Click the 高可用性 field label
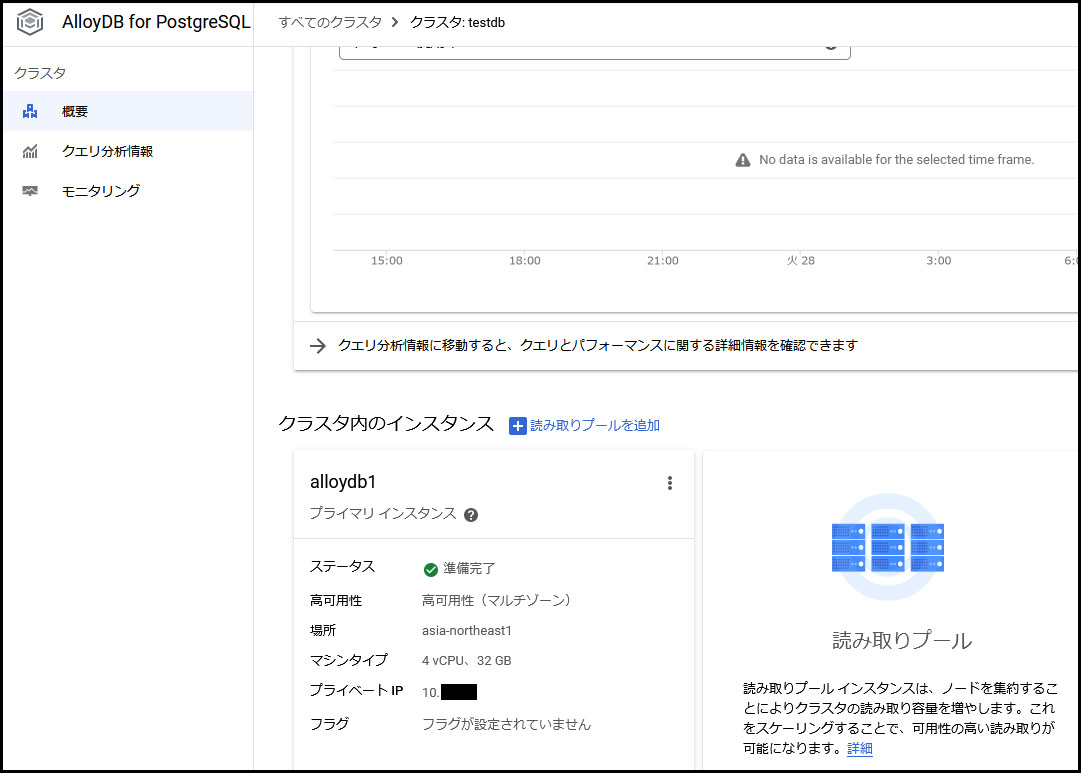 pyautogui.click(x=336, y=601)
